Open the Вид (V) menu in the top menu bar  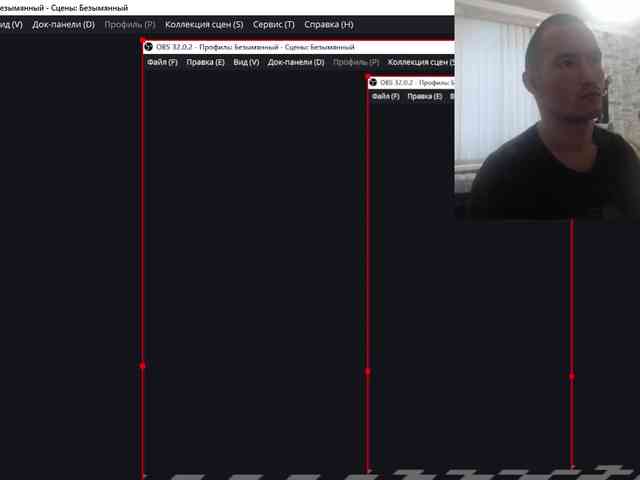coord(11,24)
